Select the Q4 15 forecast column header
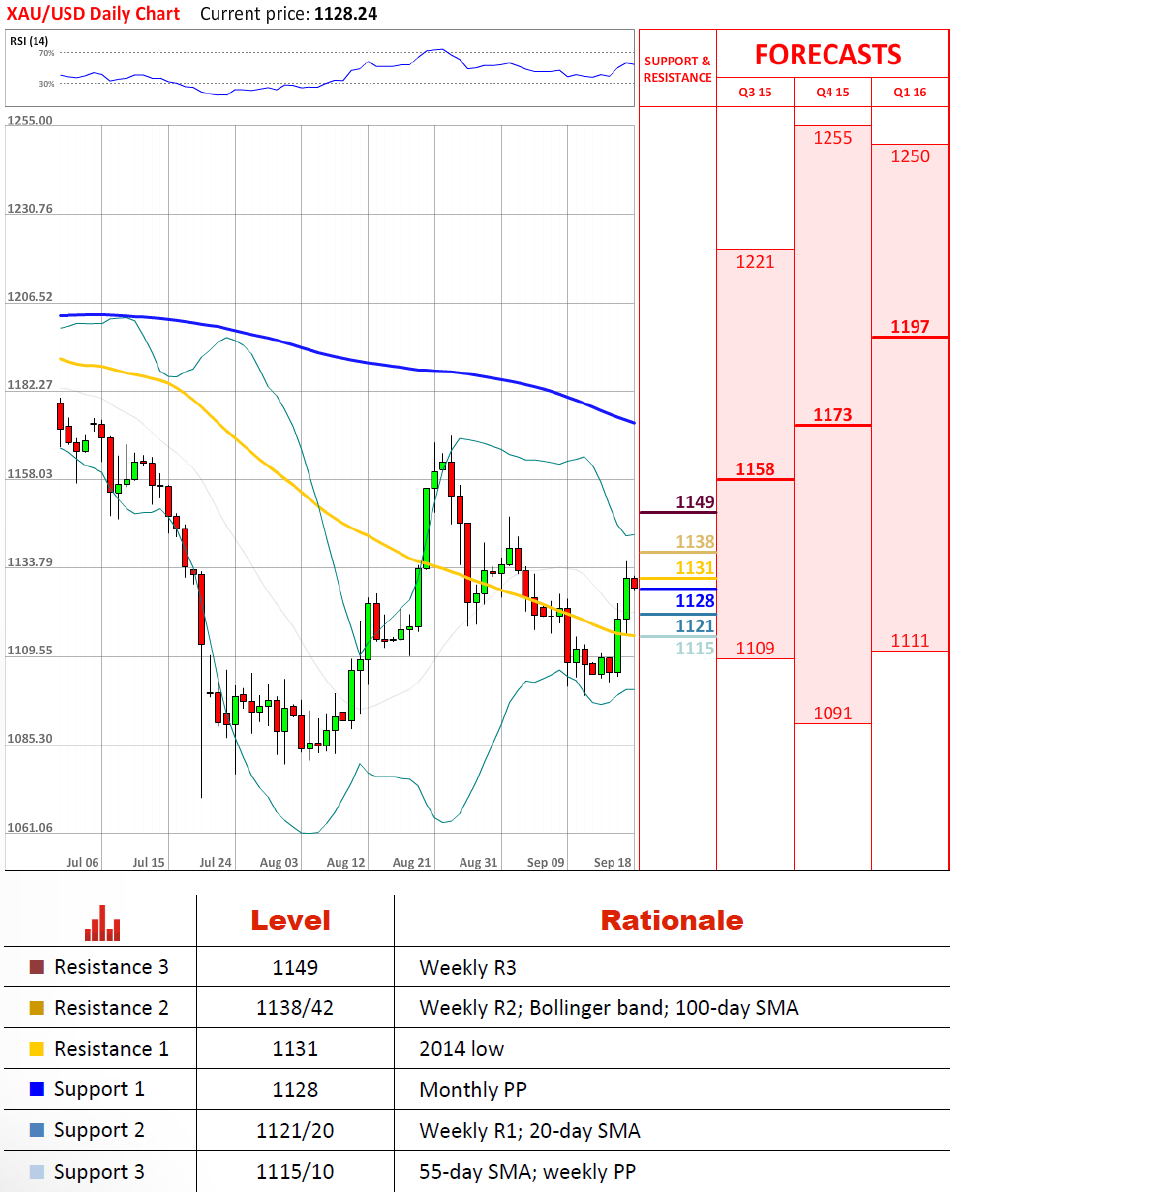This screenshot has width=1152, height=1192. (x=833, y=92)
